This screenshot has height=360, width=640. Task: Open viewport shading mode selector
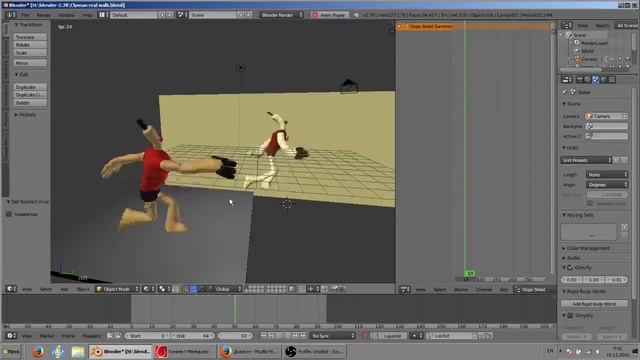tap(149, 289)
